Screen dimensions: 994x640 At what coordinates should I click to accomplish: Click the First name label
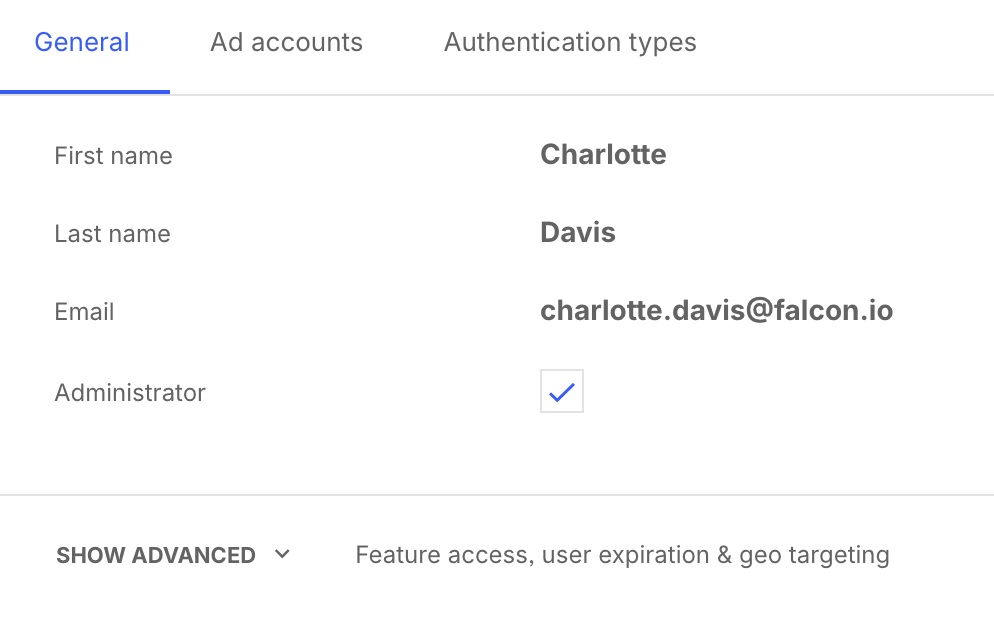113,156
